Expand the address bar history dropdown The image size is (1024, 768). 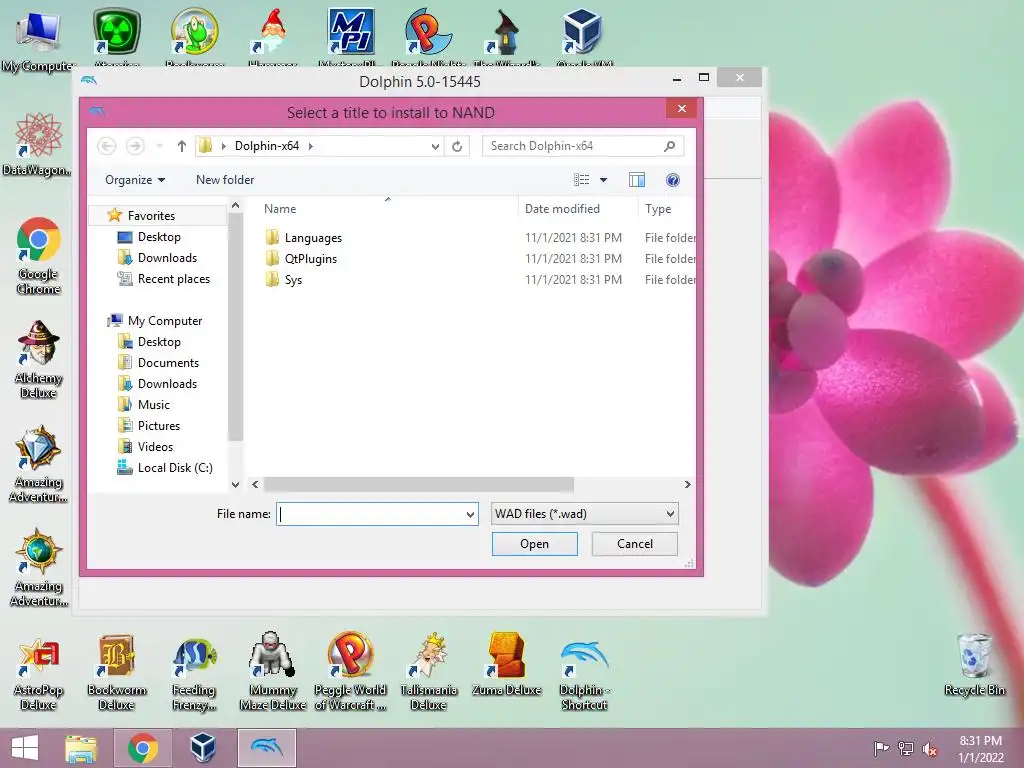click(435, 146)
